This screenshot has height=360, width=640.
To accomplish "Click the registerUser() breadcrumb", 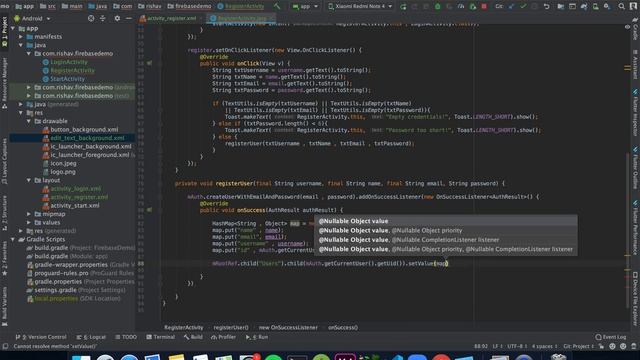I will [x=231, y=327].
